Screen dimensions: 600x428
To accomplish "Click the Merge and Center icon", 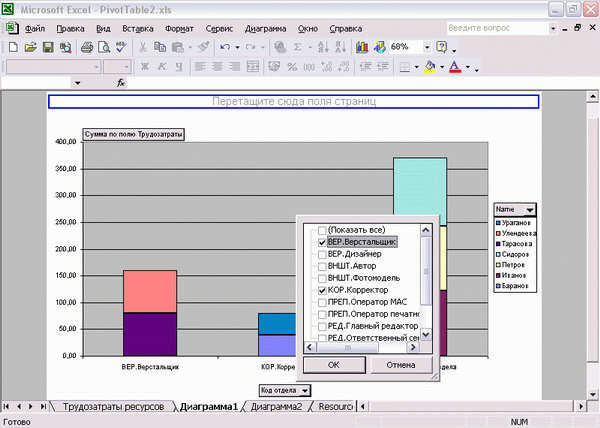I will (x=253, y=67).
